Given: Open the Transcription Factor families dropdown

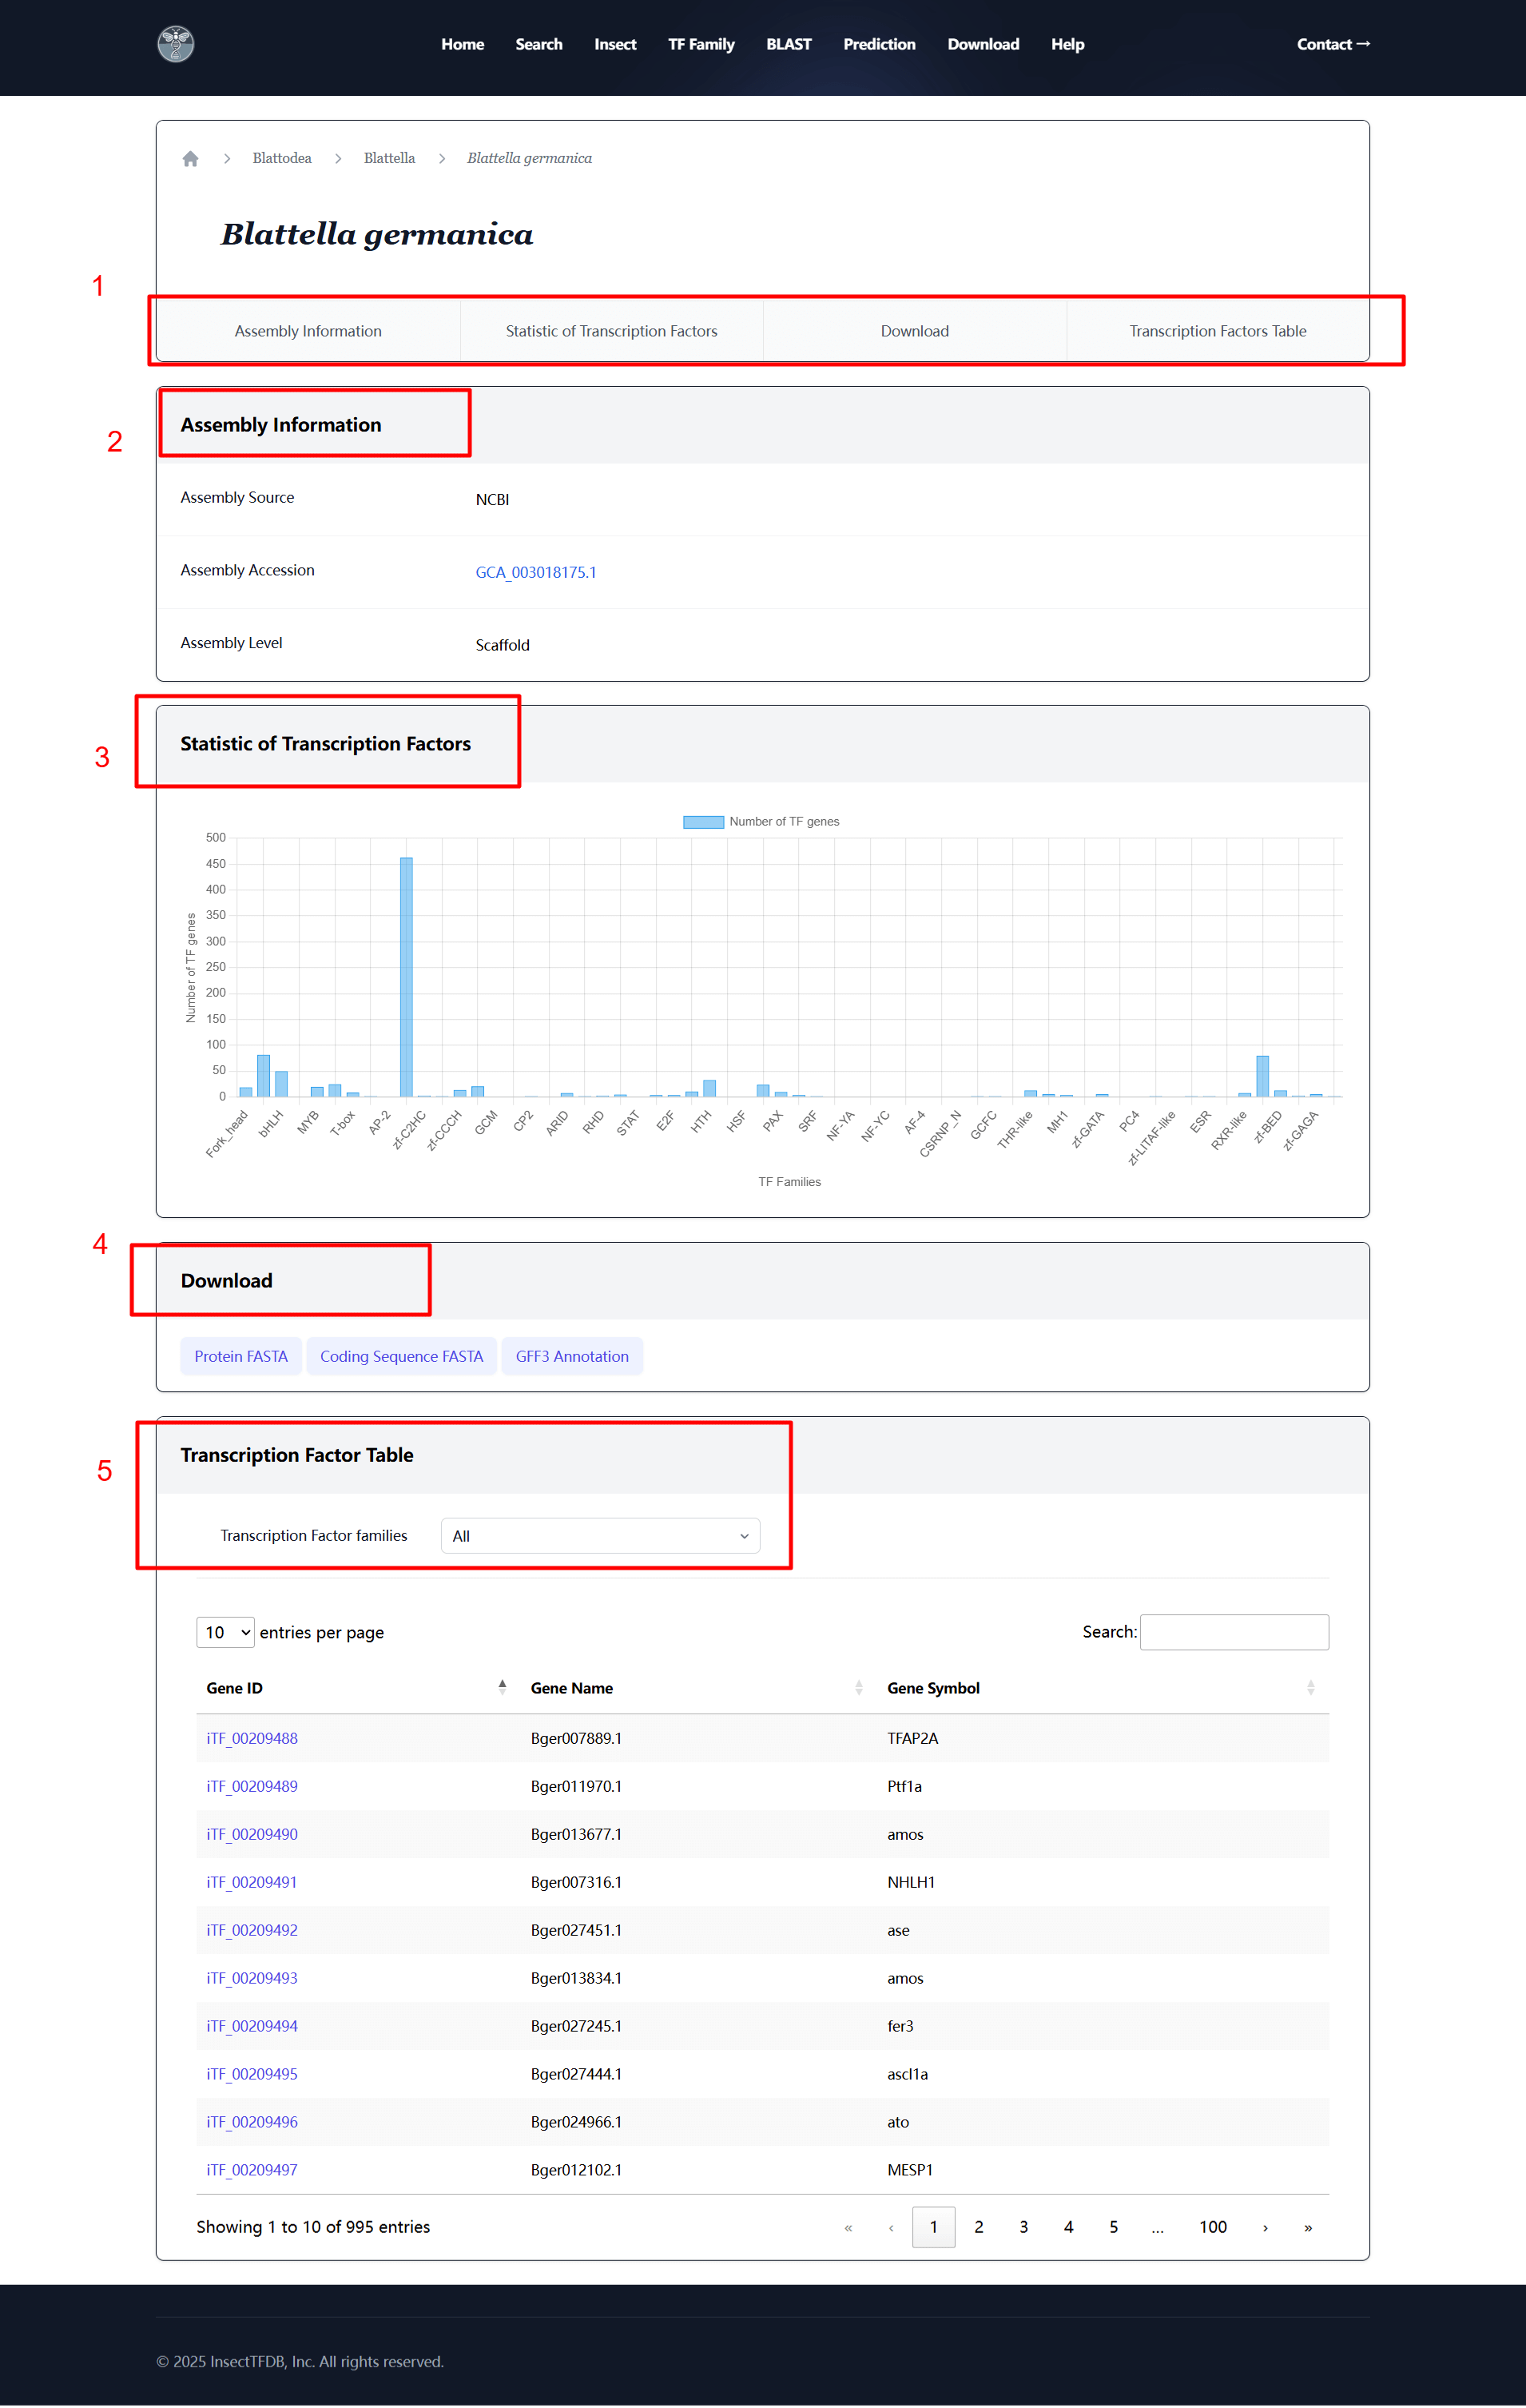Looking at the screenshot, I should pos(600,1536).
